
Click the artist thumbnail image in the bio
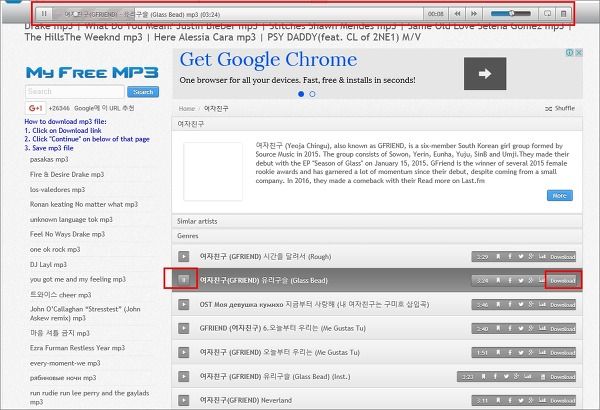213,172
